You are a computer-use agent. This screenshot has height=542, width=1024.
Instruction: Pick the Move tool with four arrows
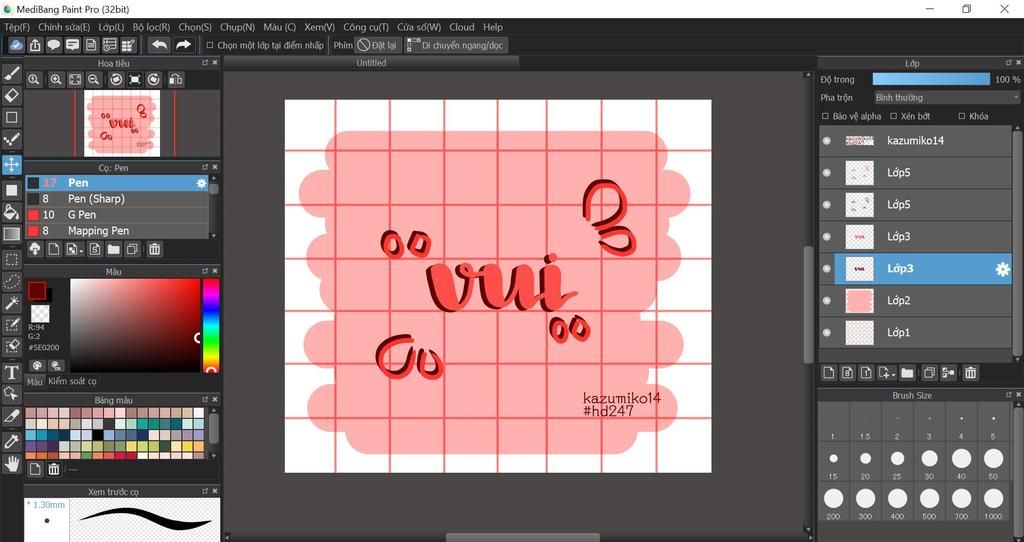coord(12,163)
